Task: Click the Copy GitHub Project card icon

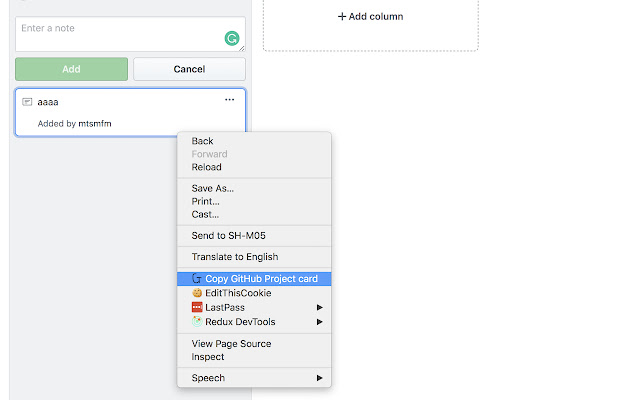Action: click(x=197, y=279)
